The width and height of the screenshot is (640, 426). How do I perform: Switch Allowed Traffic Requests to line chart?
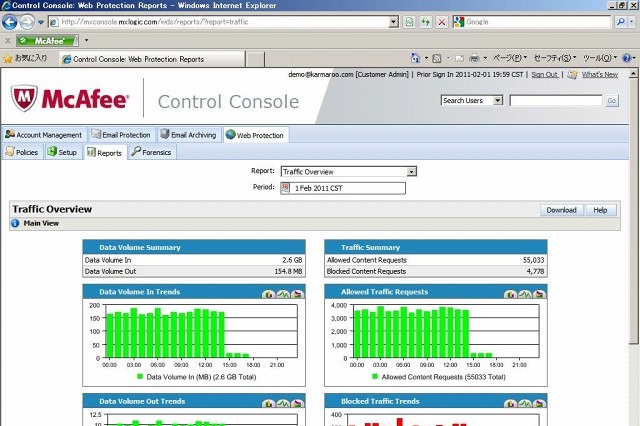(x=525, y=294)
